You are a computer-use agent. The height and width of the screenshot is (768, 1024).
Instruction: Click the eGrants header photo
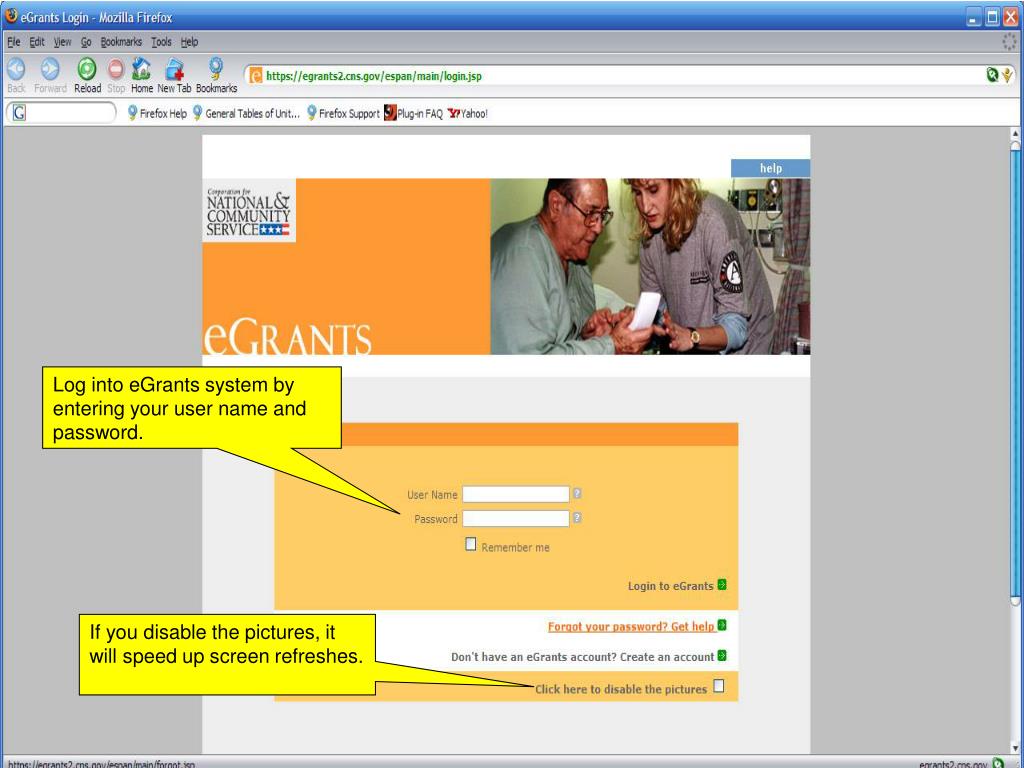(x=650, y=266)
